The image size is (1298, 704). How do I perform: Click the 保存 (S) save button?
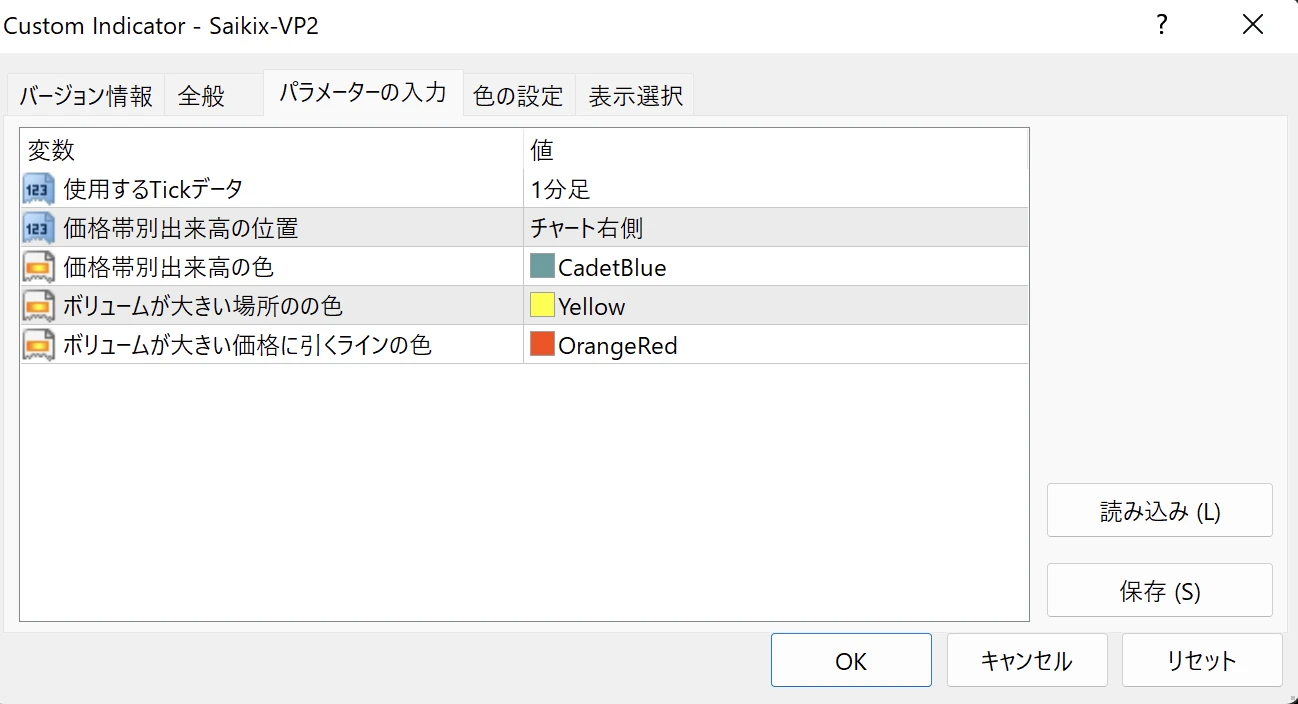pos(1159,591)
